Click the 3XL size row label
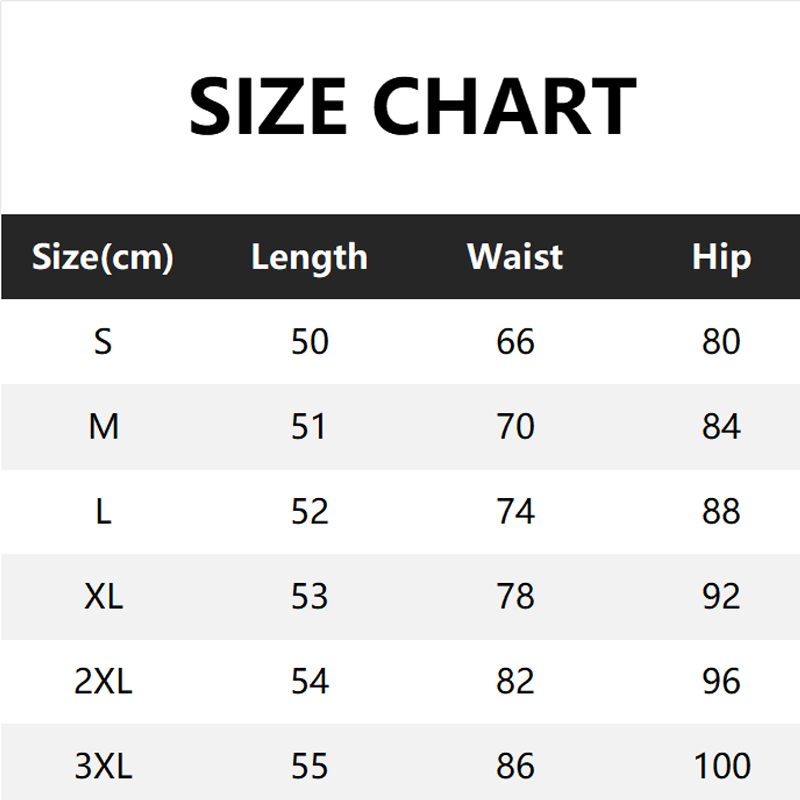 click(x=103, y=767)
